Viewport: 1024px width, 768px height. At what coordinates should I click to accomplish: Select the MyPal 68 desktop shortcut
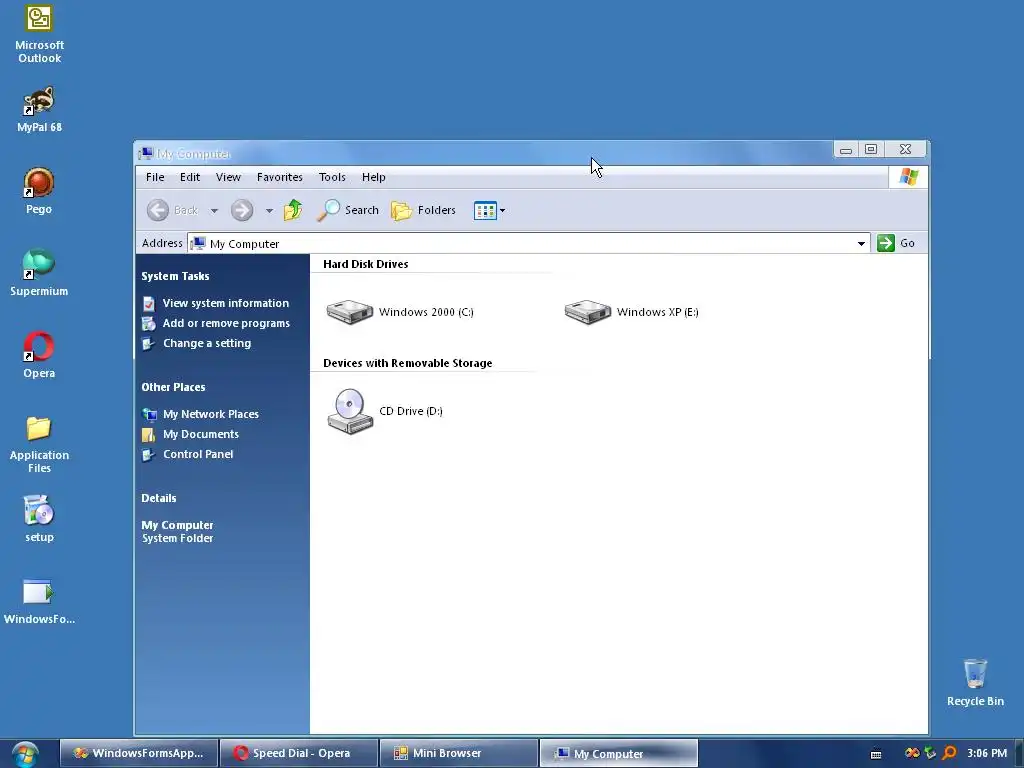(39, 109)
